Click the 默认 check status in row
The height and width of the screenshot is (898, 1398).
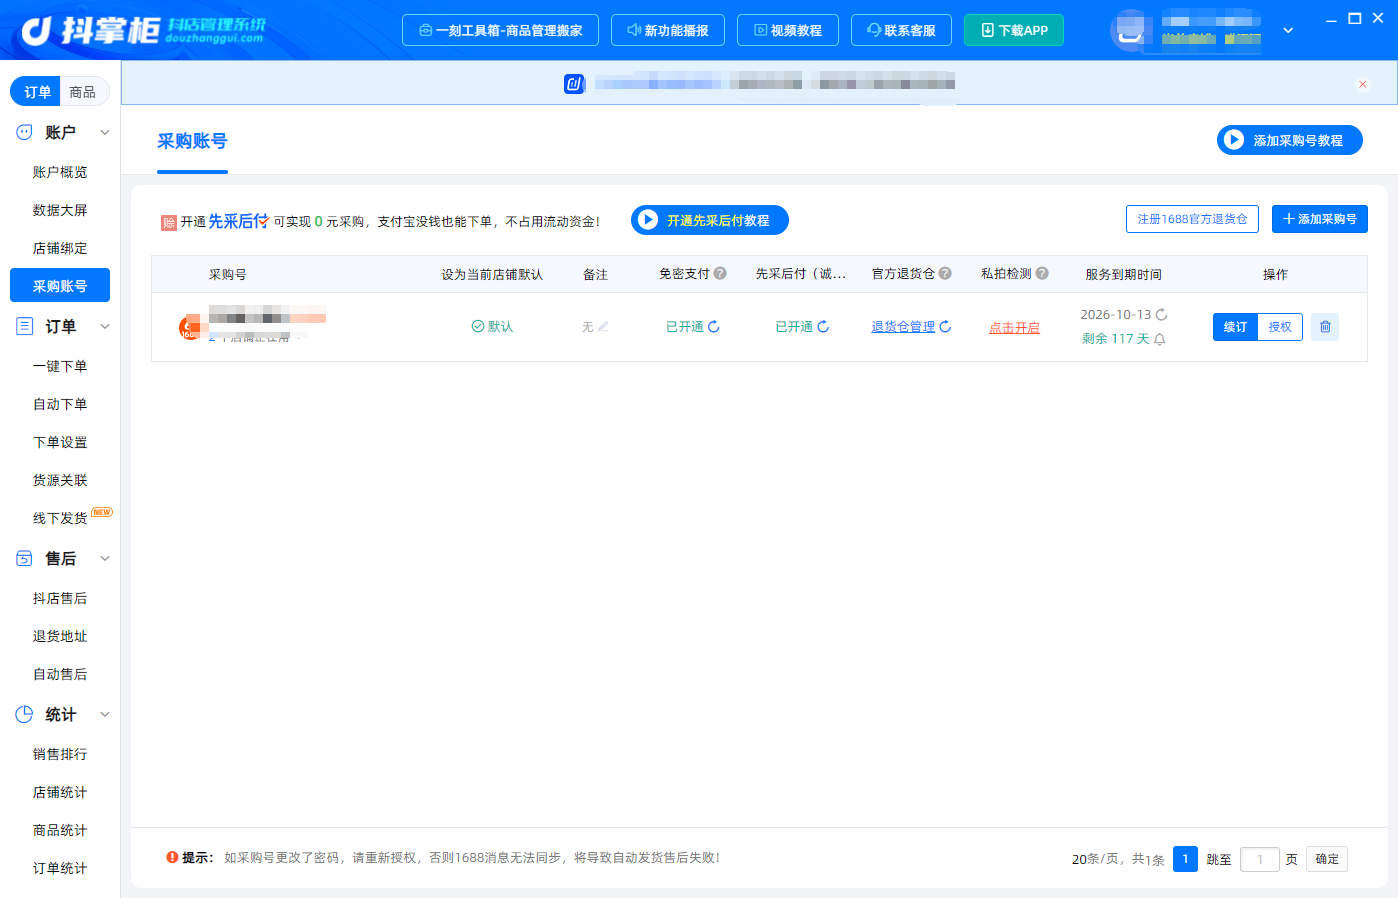(492, 327)
